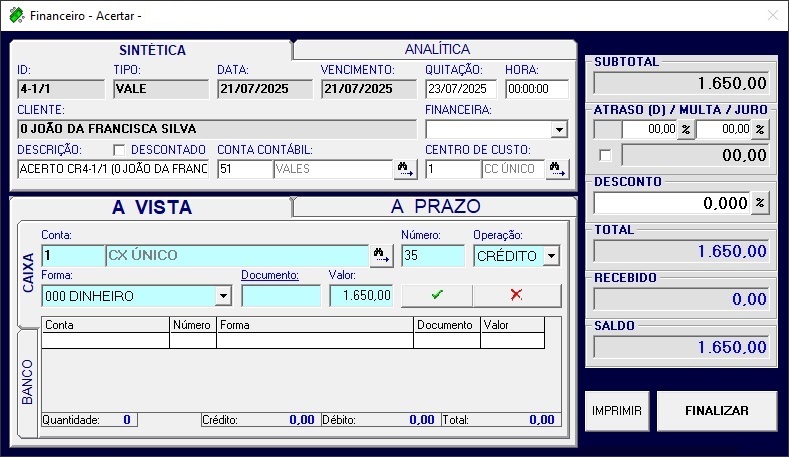Open the Centro de Custo search binoculars
The width and height of the screenshot is (789, 457).
[558, 169]
